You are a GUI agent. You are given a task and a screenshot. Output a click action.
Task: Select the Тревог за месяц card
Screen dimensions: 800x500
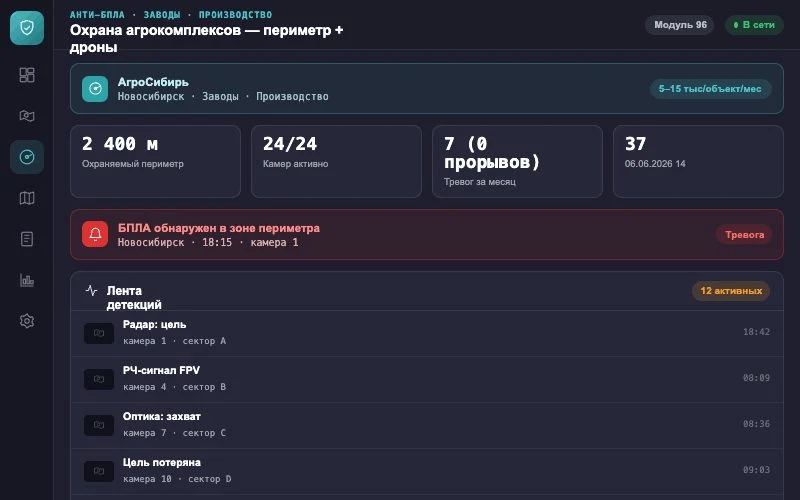[x=517, y=161]
